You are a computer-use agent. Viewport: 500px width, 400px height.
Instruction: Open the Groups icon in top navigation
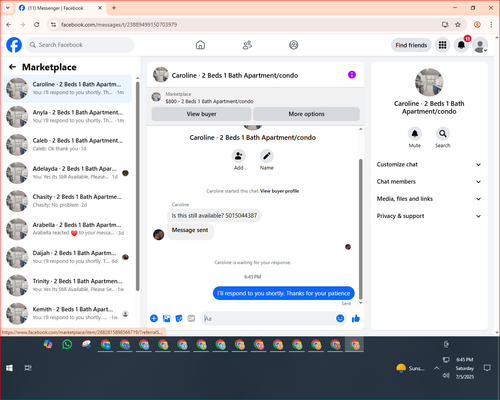pos(294,45)
